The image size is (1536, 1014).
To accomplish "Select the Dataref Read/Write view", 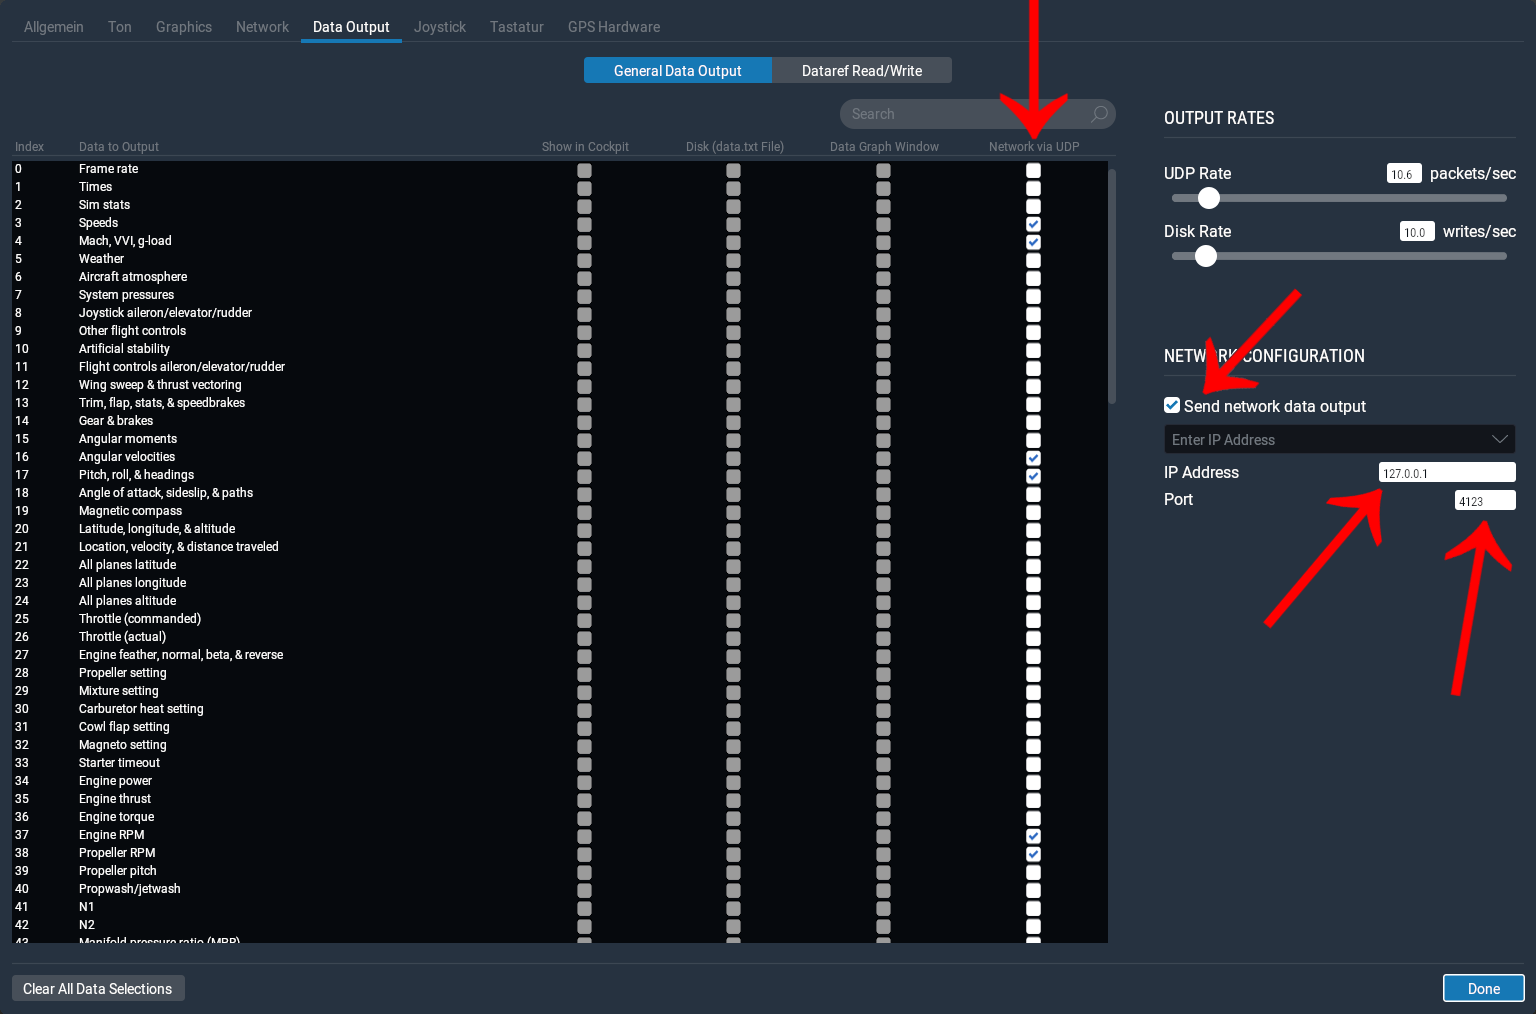I will [861, 71].
